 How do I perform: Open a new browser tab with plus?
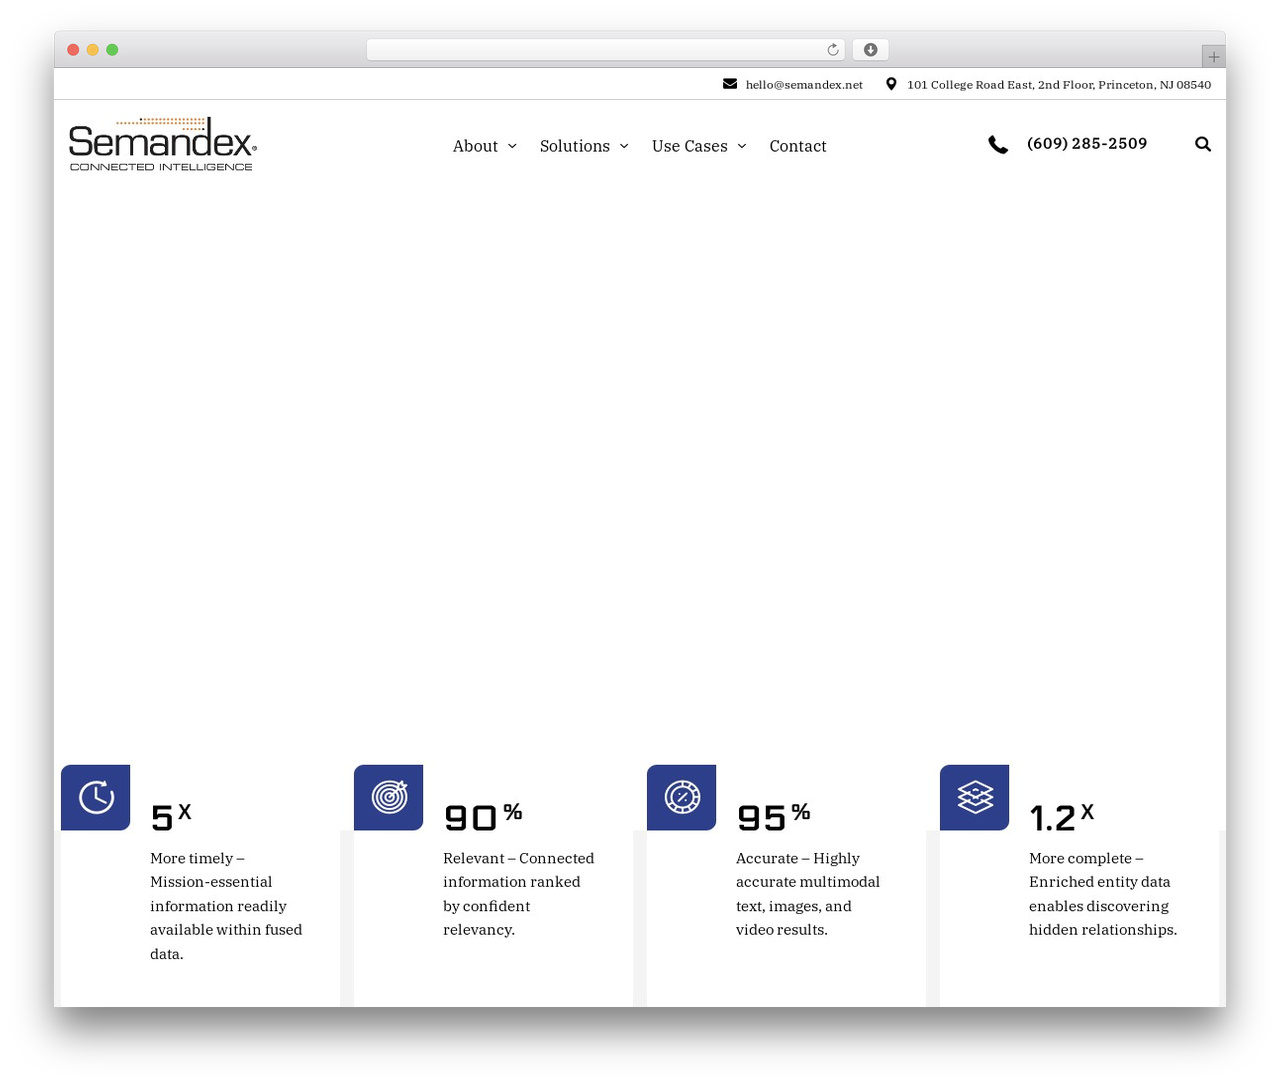[1213, 57]
